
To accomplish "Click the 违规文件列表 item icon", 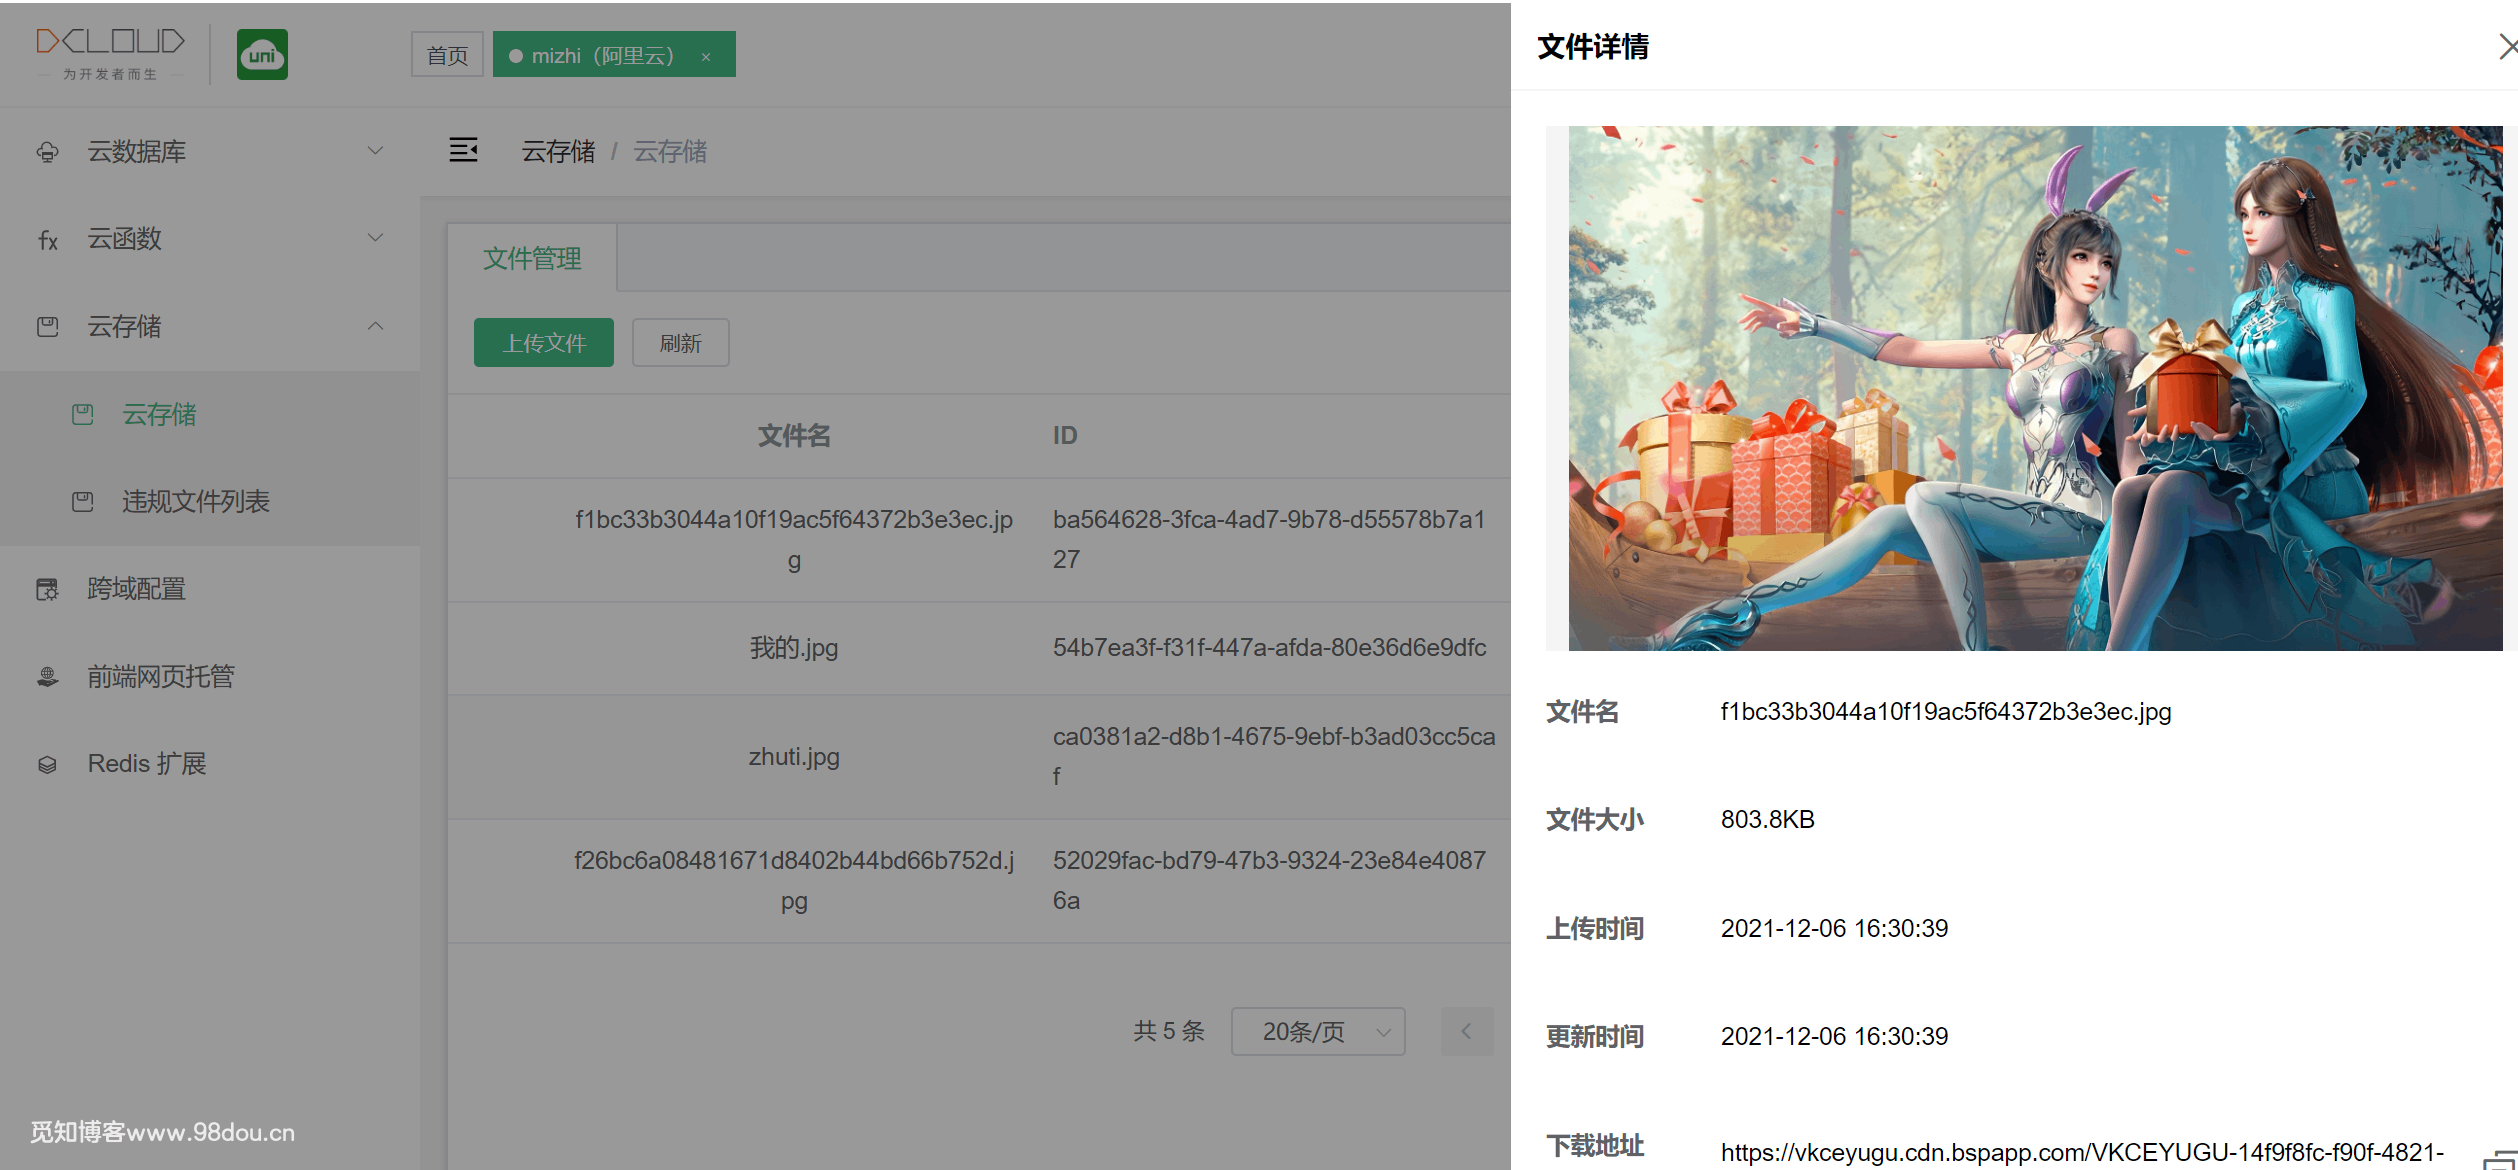I will (83, 502).
